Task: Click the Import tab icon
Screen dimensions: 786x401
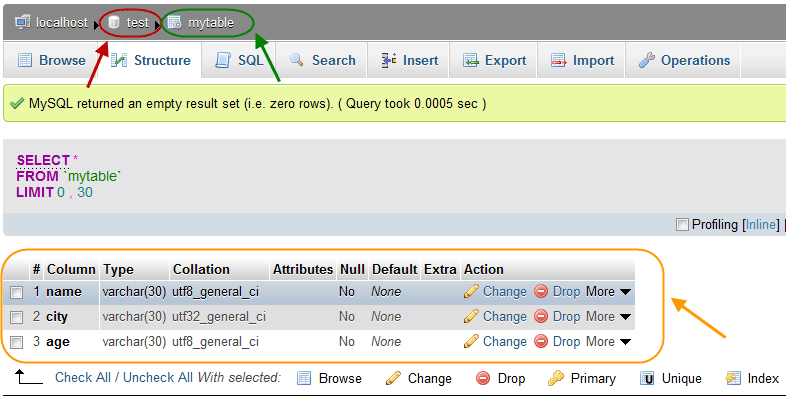Action: click(x=558, y=60)
